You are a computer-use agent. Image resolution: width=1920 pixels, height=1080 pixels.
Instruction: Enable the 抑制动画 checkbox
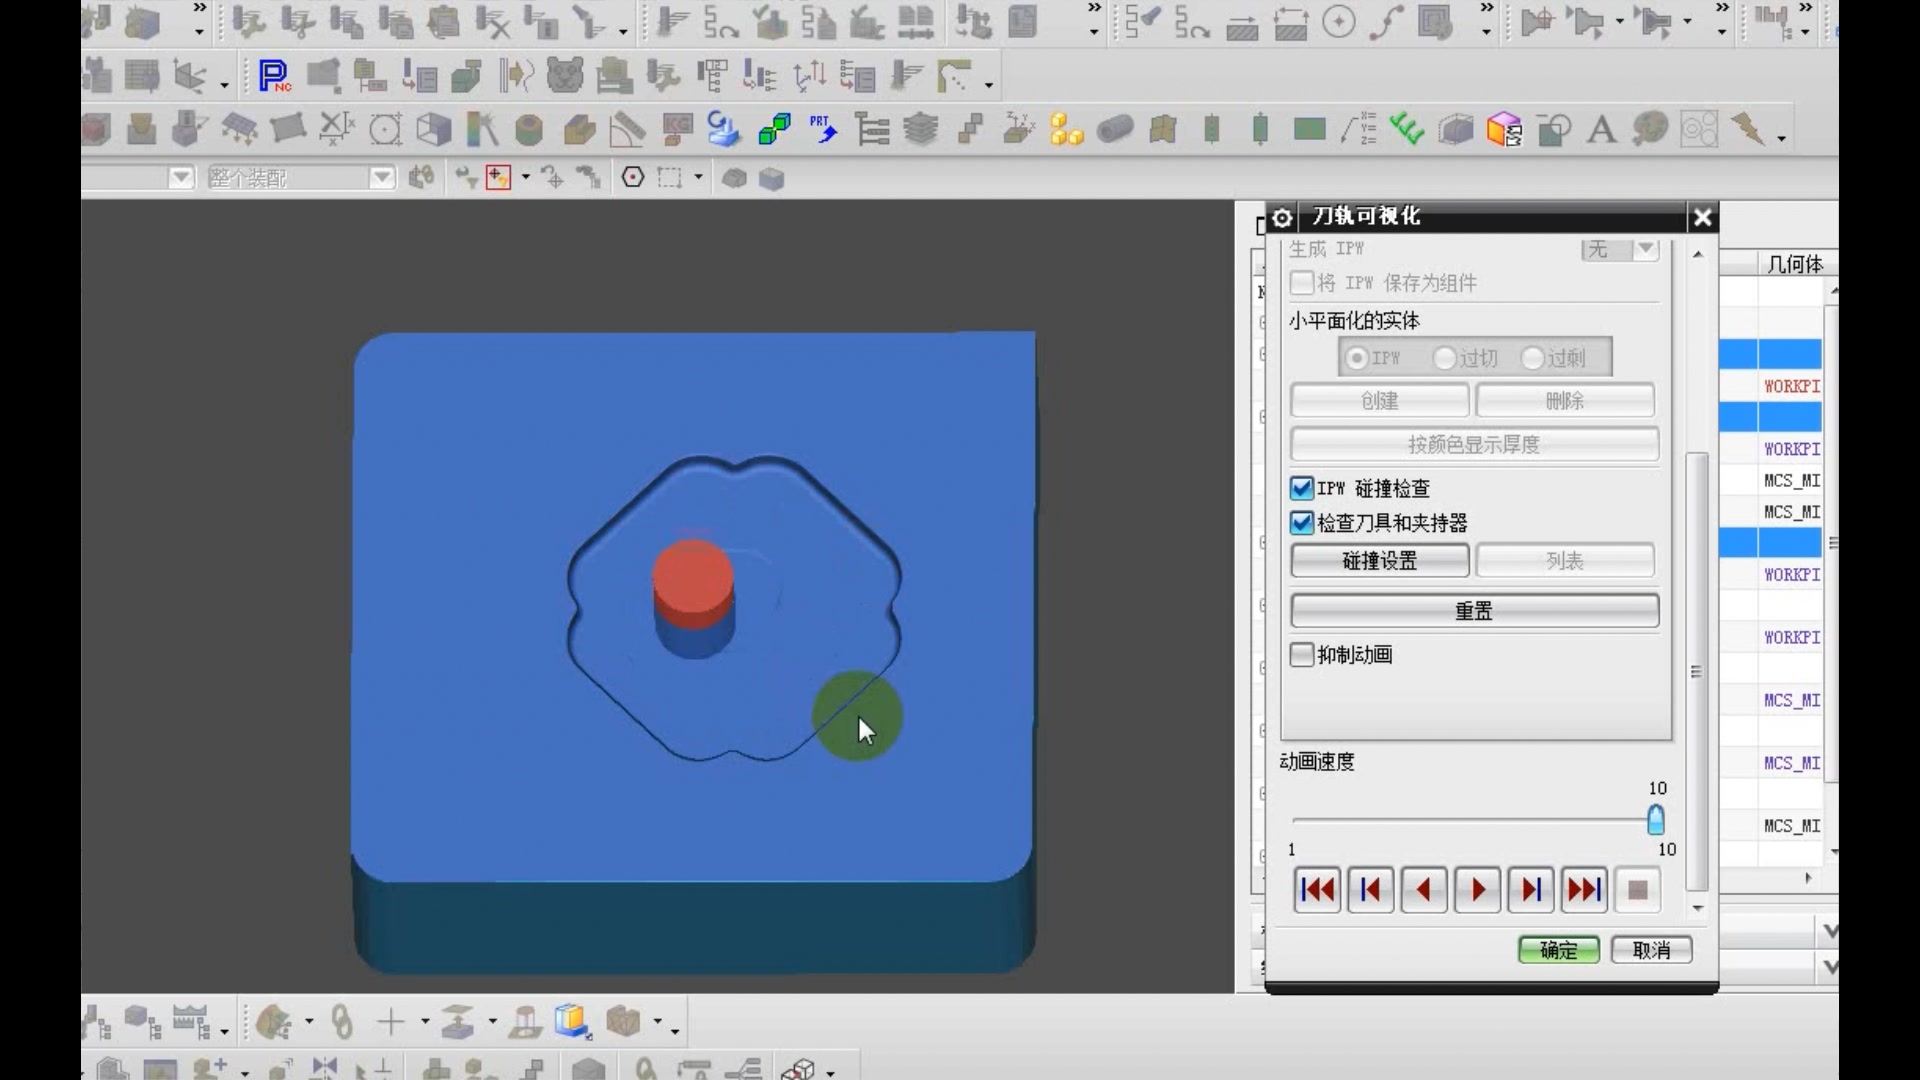click(1301, 654)
